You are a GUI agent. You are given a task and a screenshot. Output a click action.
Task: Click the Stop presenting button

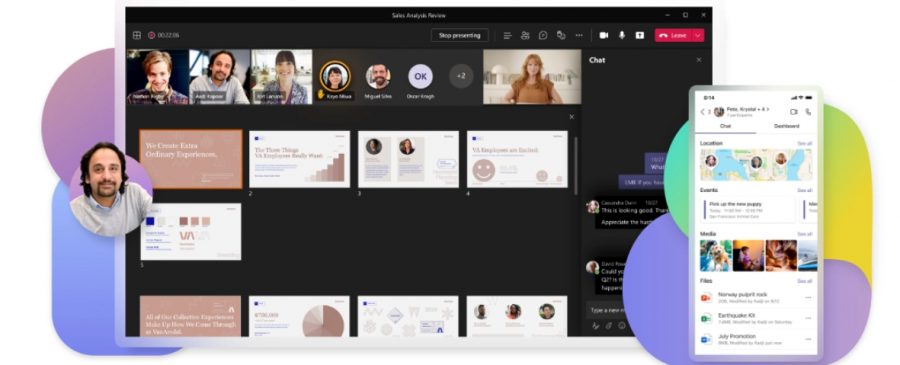(x=460, y=35)
